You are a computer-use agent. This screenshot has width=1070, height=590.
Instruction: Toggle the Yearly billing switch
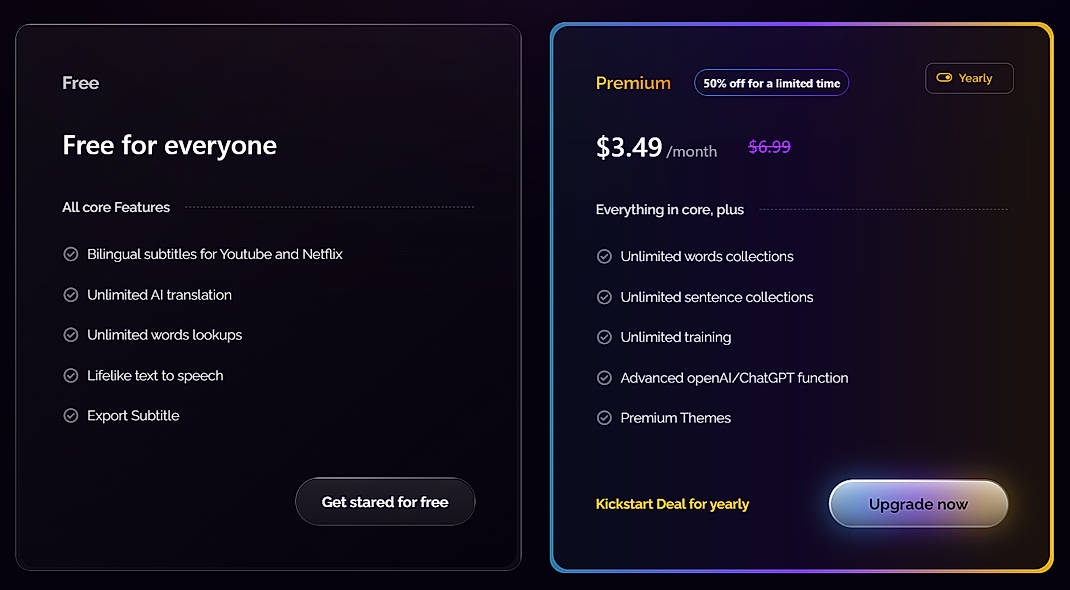click(968, 77)
